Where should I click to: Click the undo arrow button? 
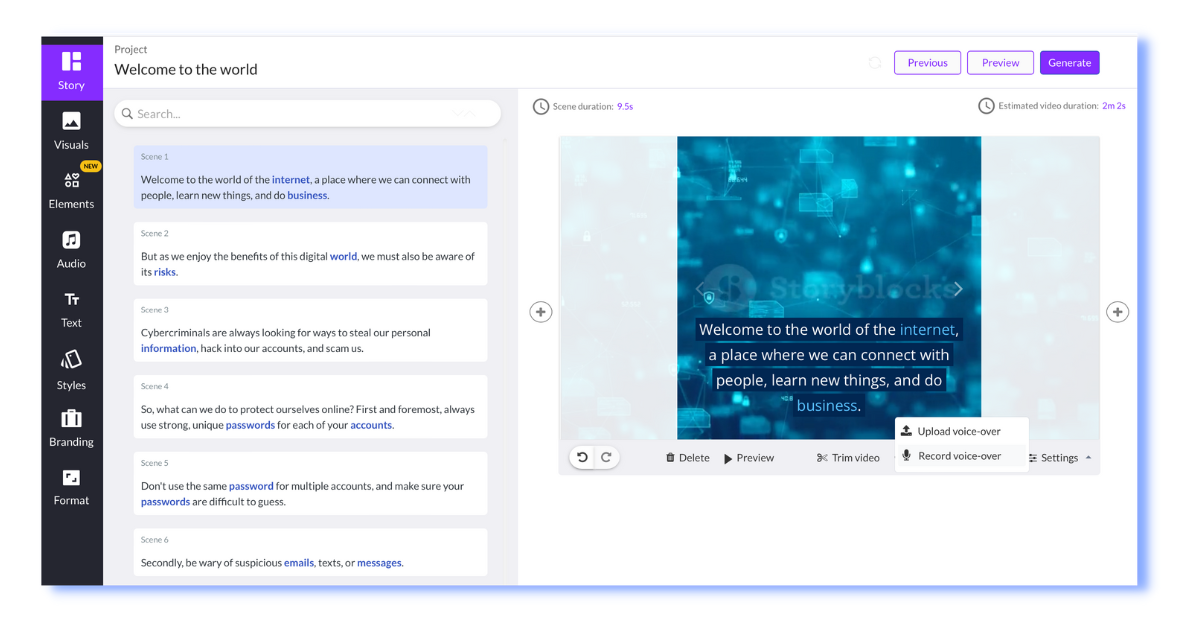pos(583,457)
